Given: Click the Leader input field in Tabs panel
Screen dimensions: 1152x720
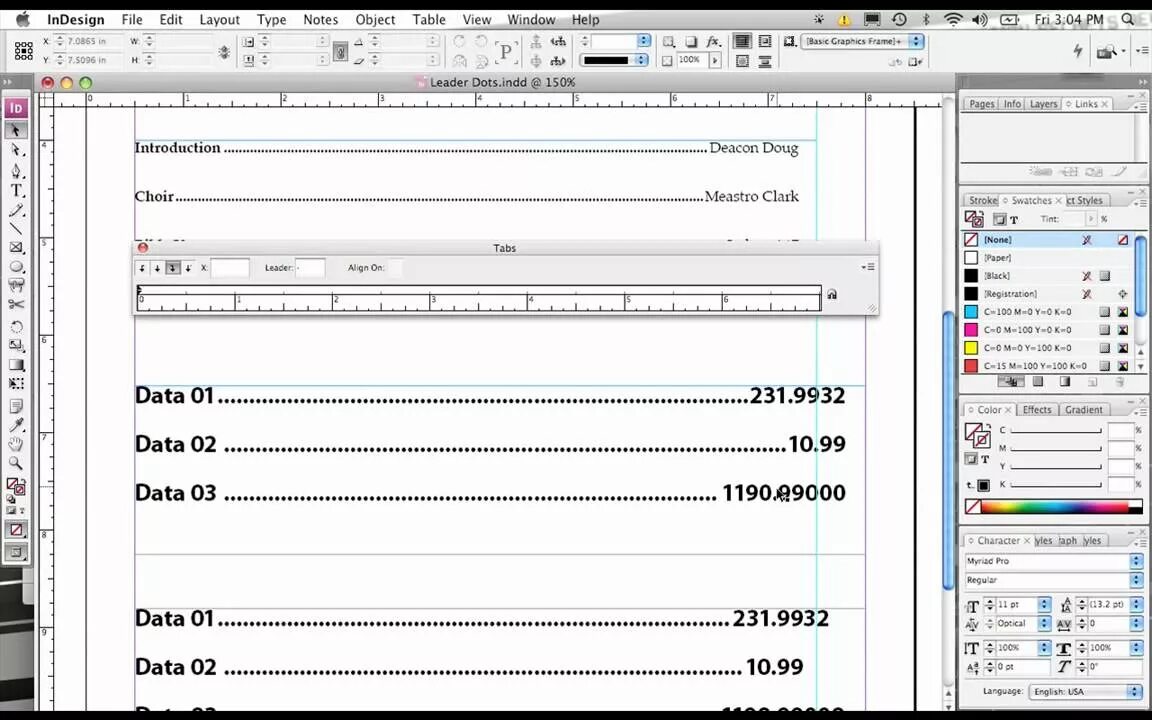Looking at the screenshot, I should click(310, 268).
